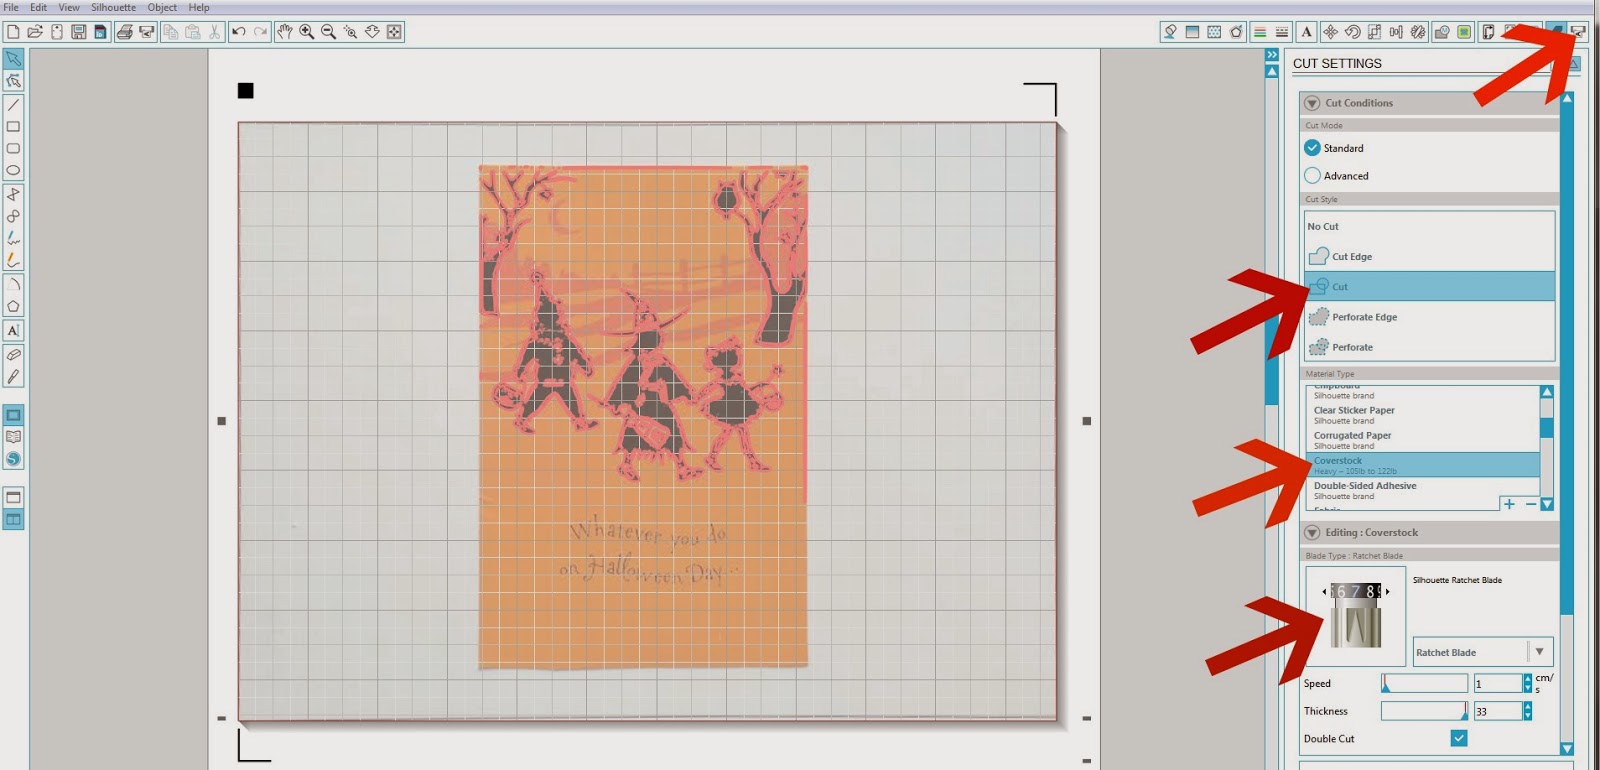This screenshot has width=1600, height=770.
Task: Select the Standard cut mode radio button
Action: [x=1313, y=148]
